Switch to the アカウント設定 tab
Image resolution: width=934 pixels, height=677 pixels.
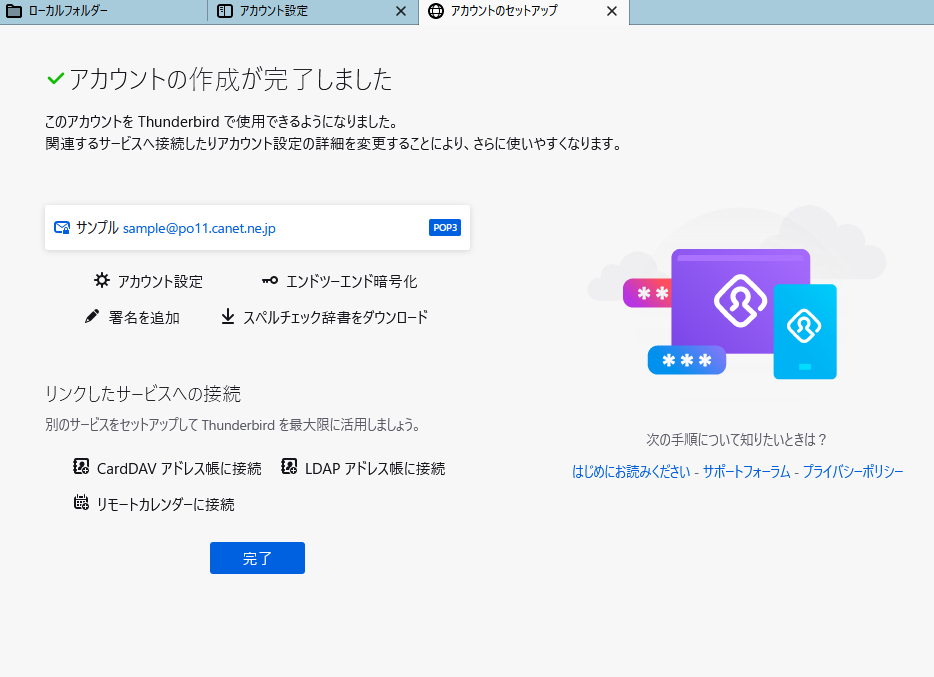(313, 11)
